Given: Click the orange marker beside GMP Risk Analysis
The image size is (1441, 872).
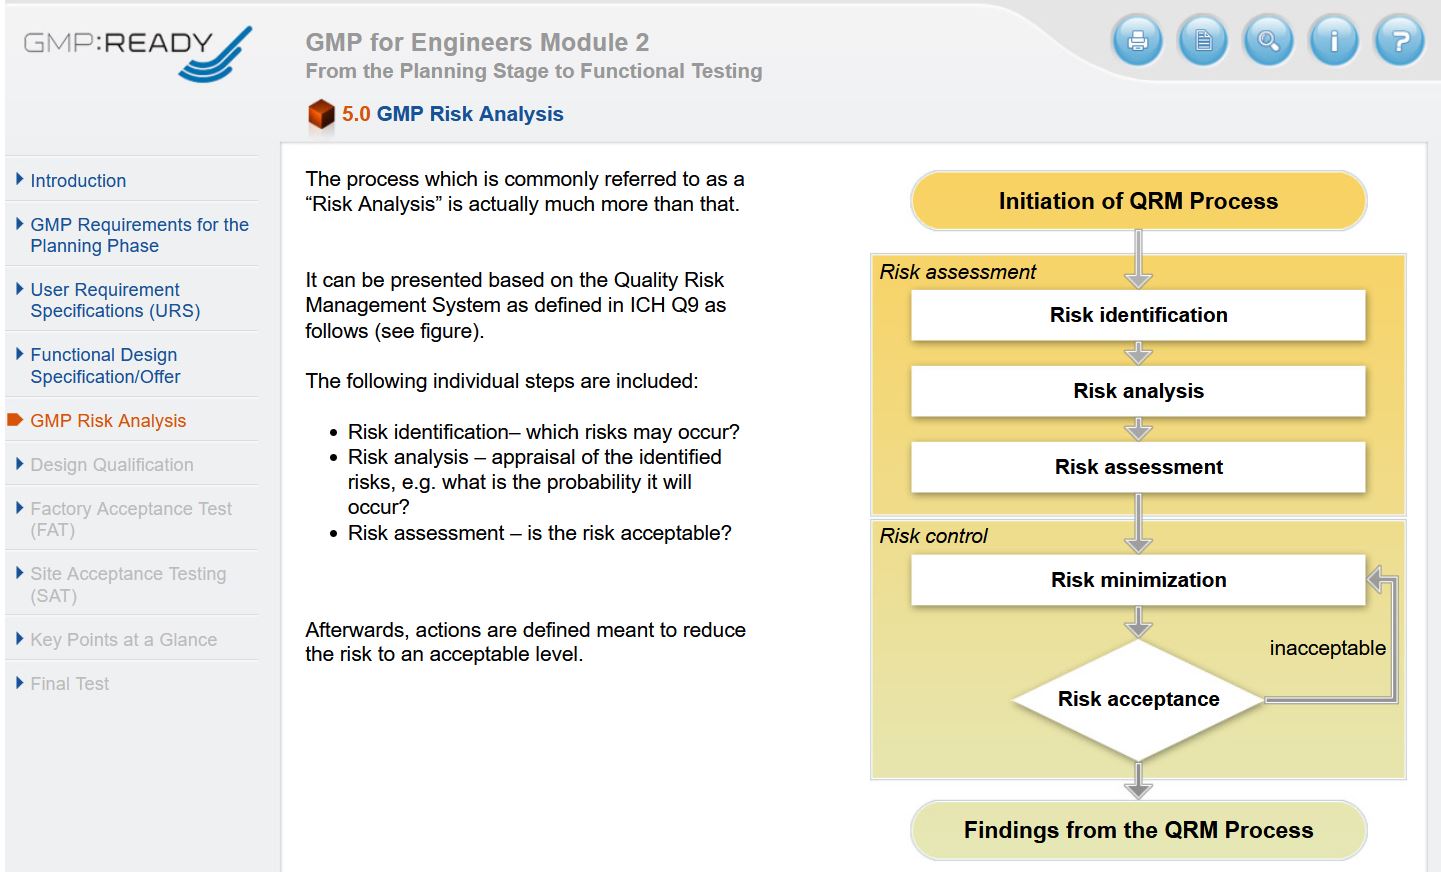Looking at the screenshot, I should (15, 420).
